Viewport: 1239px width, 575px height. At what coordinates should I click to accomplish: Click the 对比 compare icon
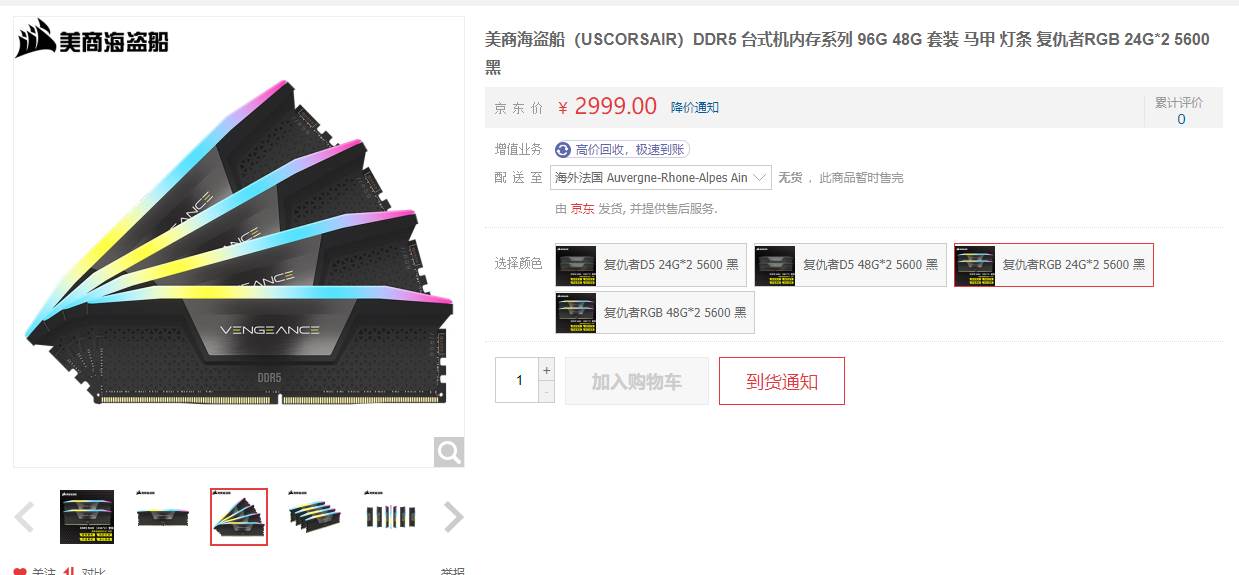pyautogui.click(x=70, y=572)
